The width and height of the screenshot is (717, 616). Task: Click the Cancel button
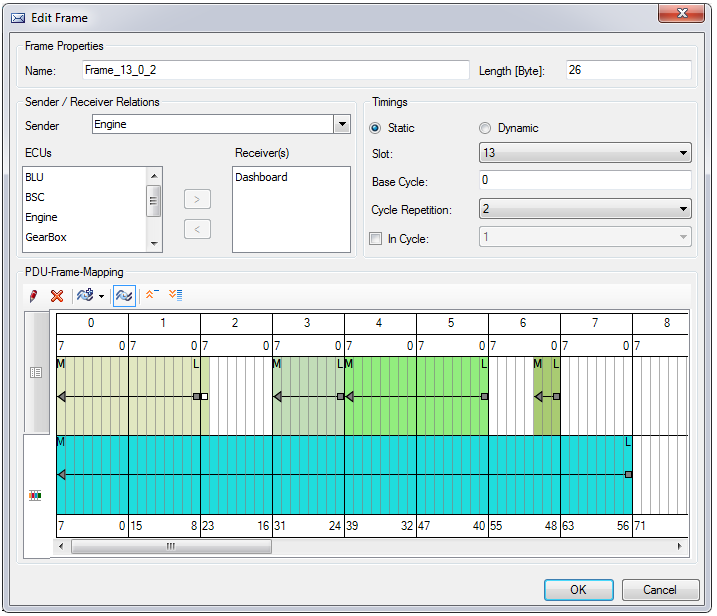(660, 590)
